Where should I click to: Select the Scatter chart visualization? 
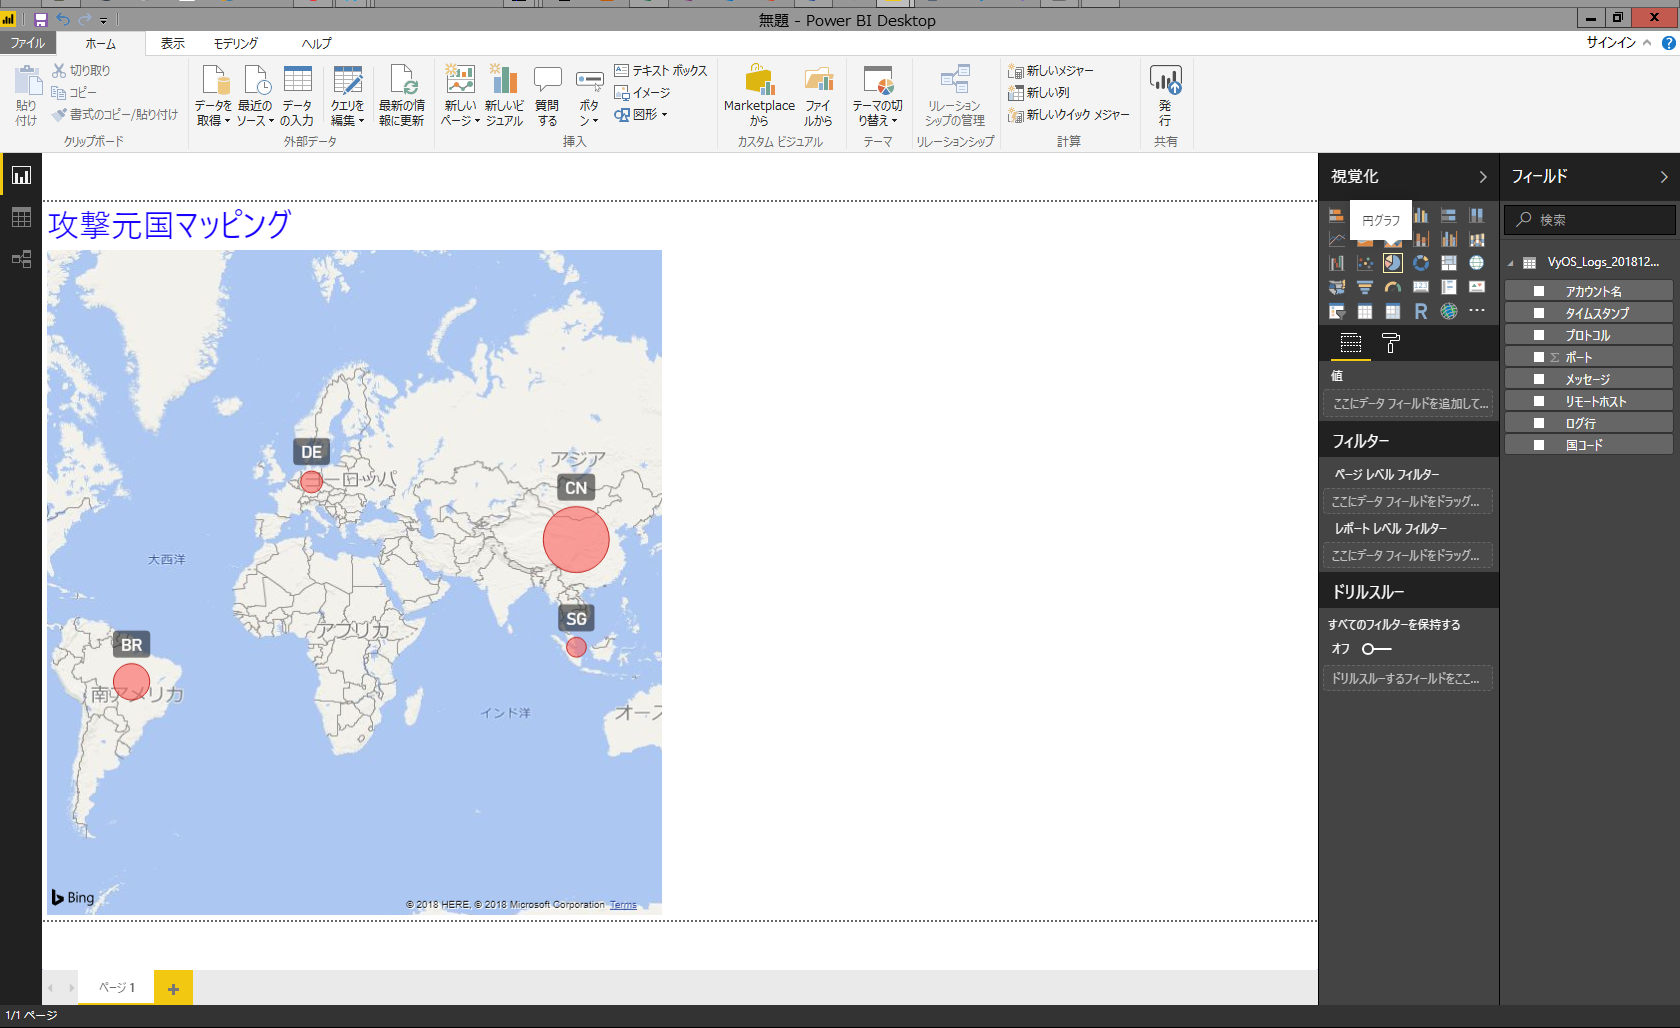(1364, 263)
